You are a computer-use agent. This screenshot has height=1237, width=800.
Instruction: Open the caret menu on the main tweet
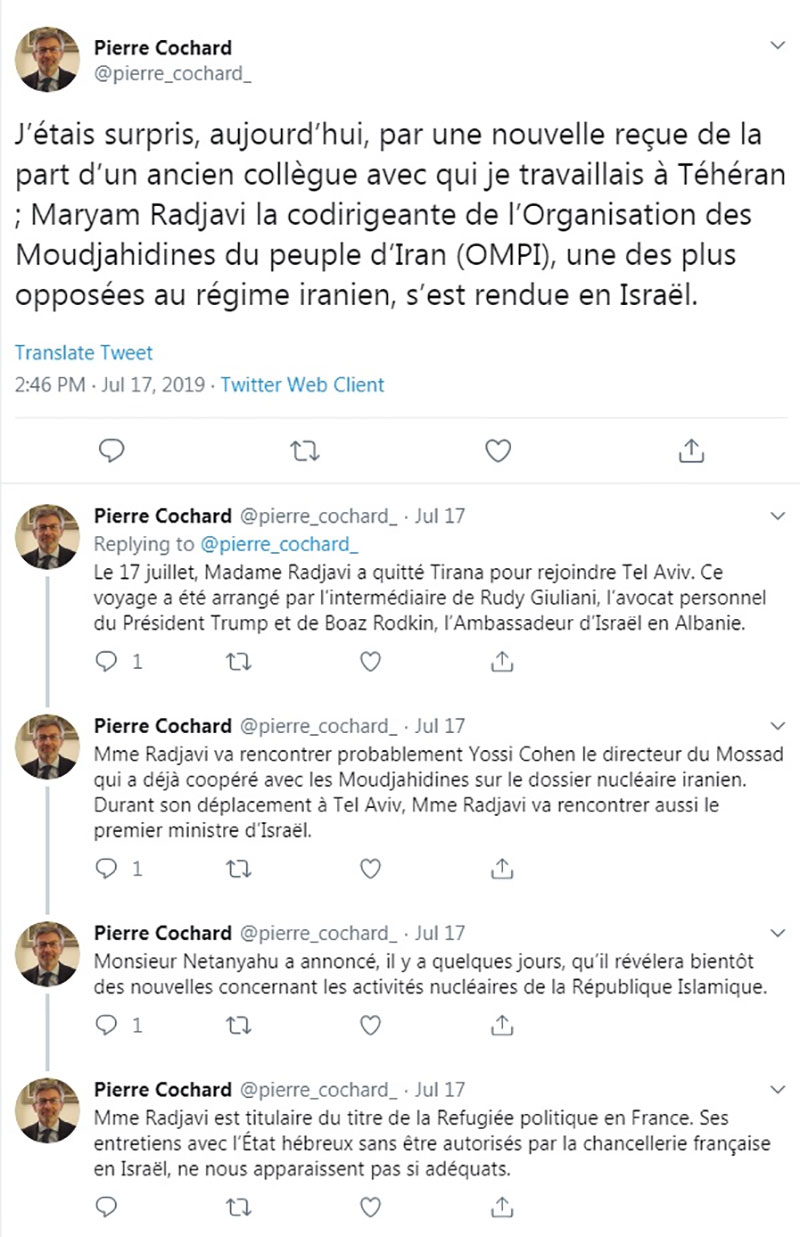coord(778,47)
